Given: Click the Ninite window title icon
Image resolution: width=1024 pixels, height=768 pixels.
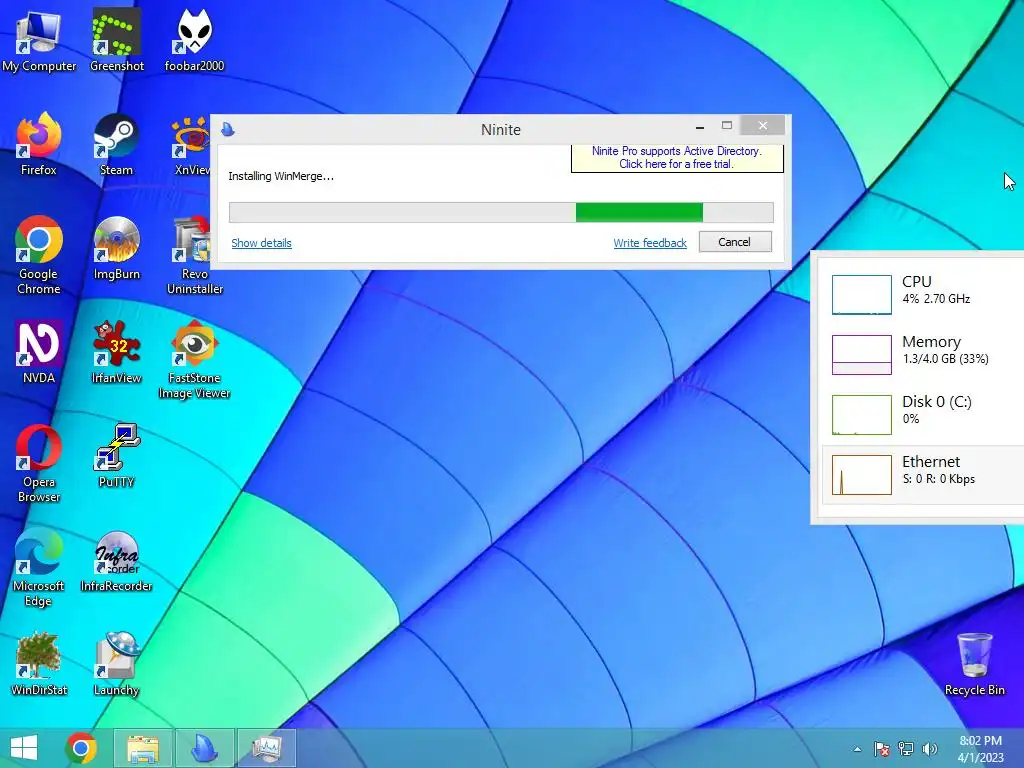Looking at the screenshot, I should 228,129.
